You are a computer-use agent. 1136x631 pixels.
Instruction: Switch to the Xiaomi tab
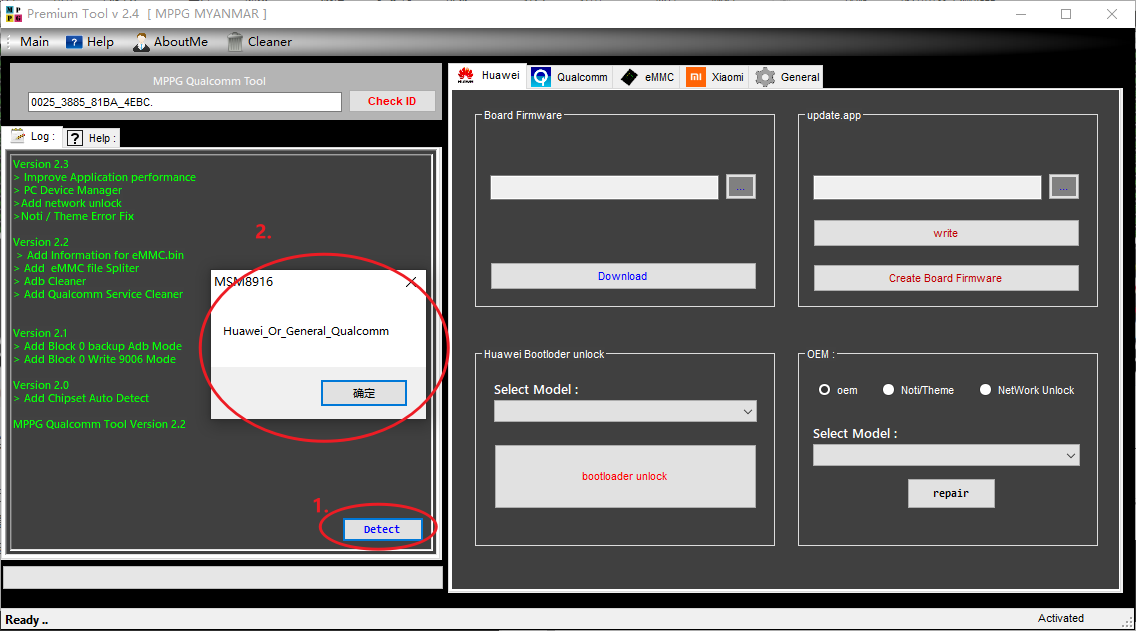(x=715, y=77)
